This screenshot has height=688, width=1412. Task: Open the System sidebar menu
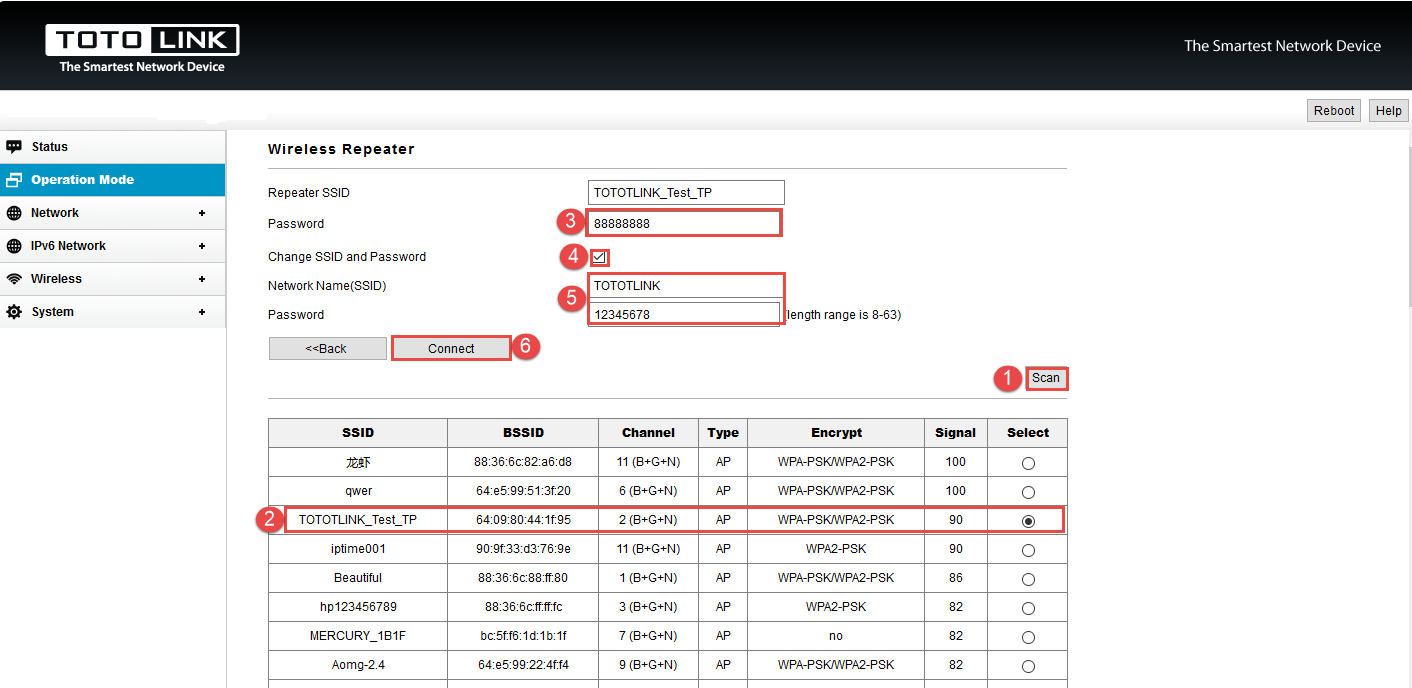pos(112,312)
